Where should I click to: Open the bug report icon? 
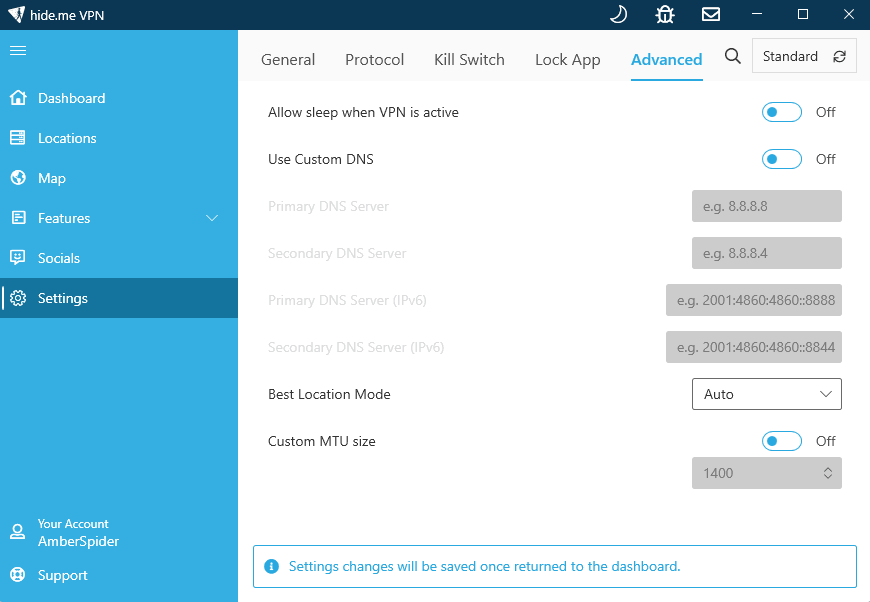(x=664, y=14)
